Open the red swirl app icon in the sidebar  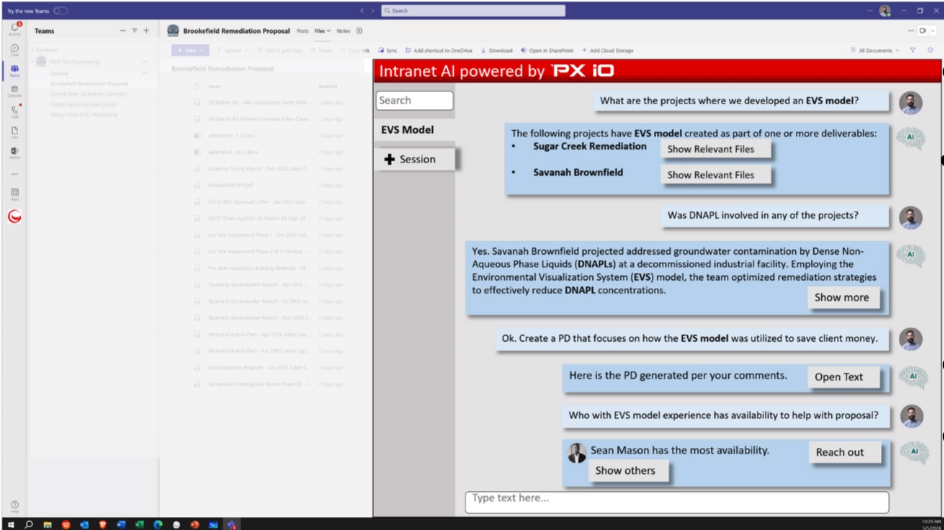click(15, 217)
